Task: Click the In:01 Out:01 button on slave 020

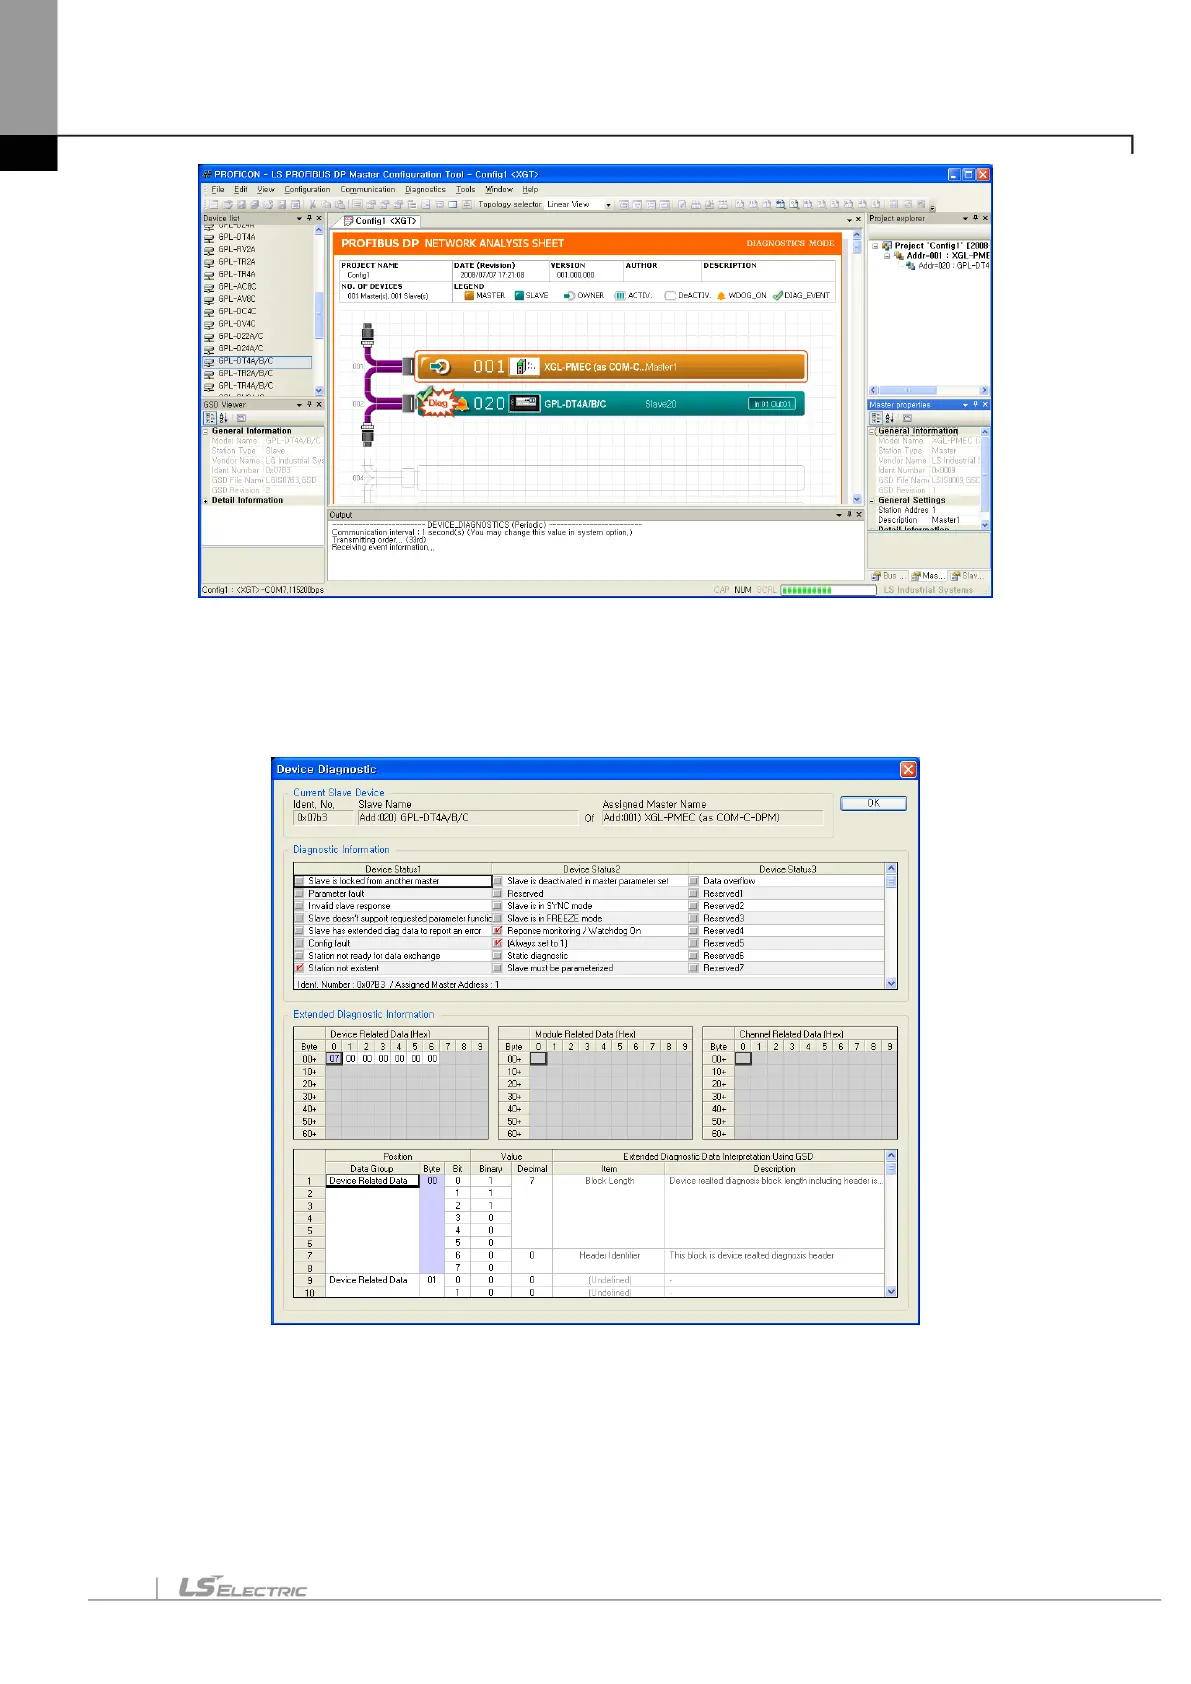Action: (772, 404)
